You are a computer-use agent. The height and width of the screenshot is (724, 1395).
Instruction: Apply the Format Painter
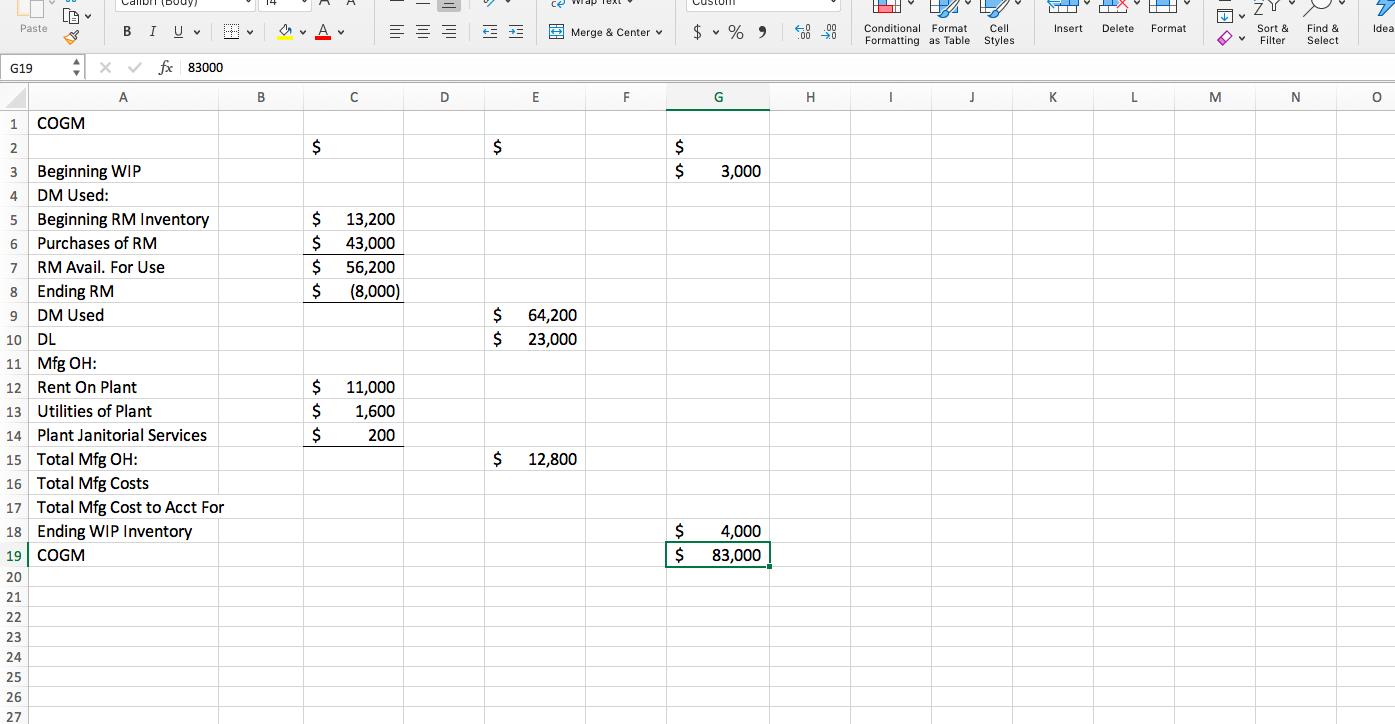pos(71,38)
